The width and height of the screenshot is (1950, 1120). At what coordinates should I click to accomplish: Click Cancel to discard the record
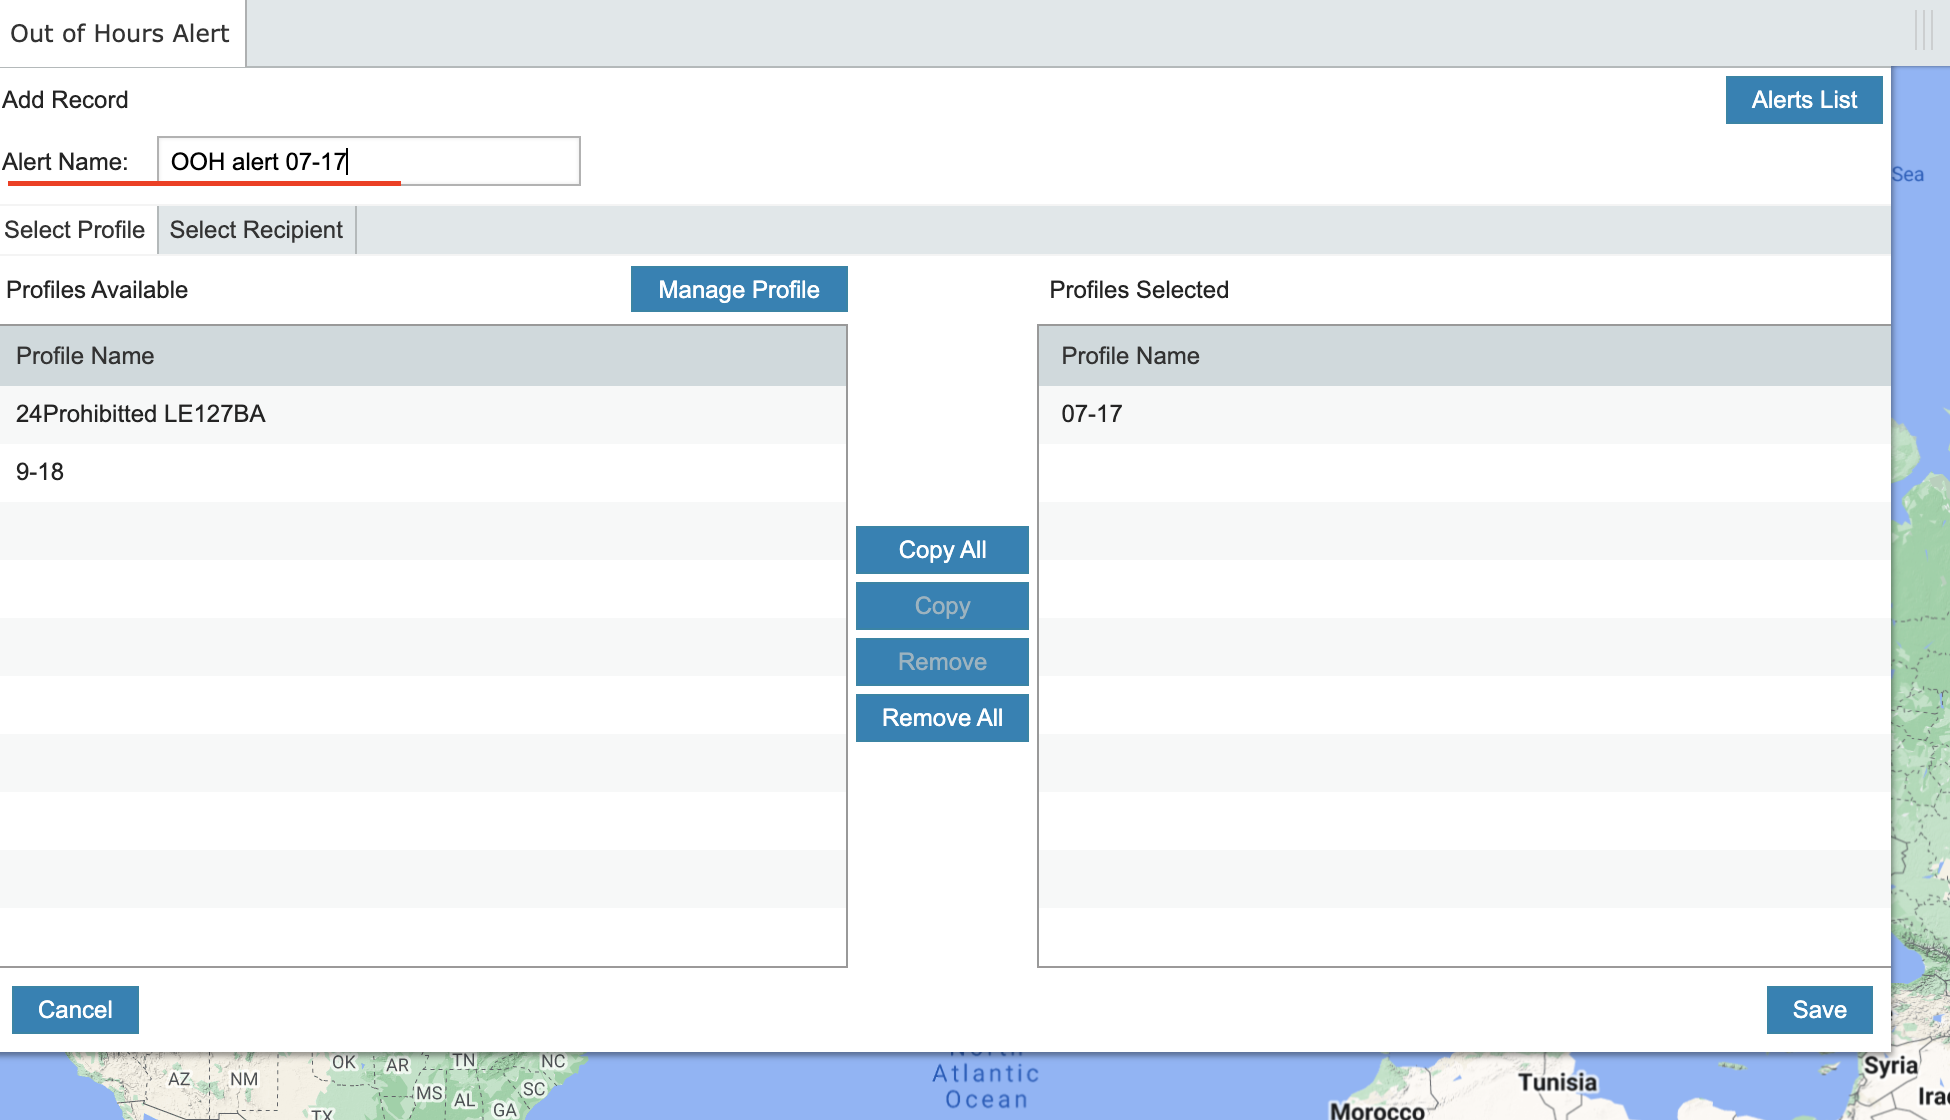point(75,1010)
